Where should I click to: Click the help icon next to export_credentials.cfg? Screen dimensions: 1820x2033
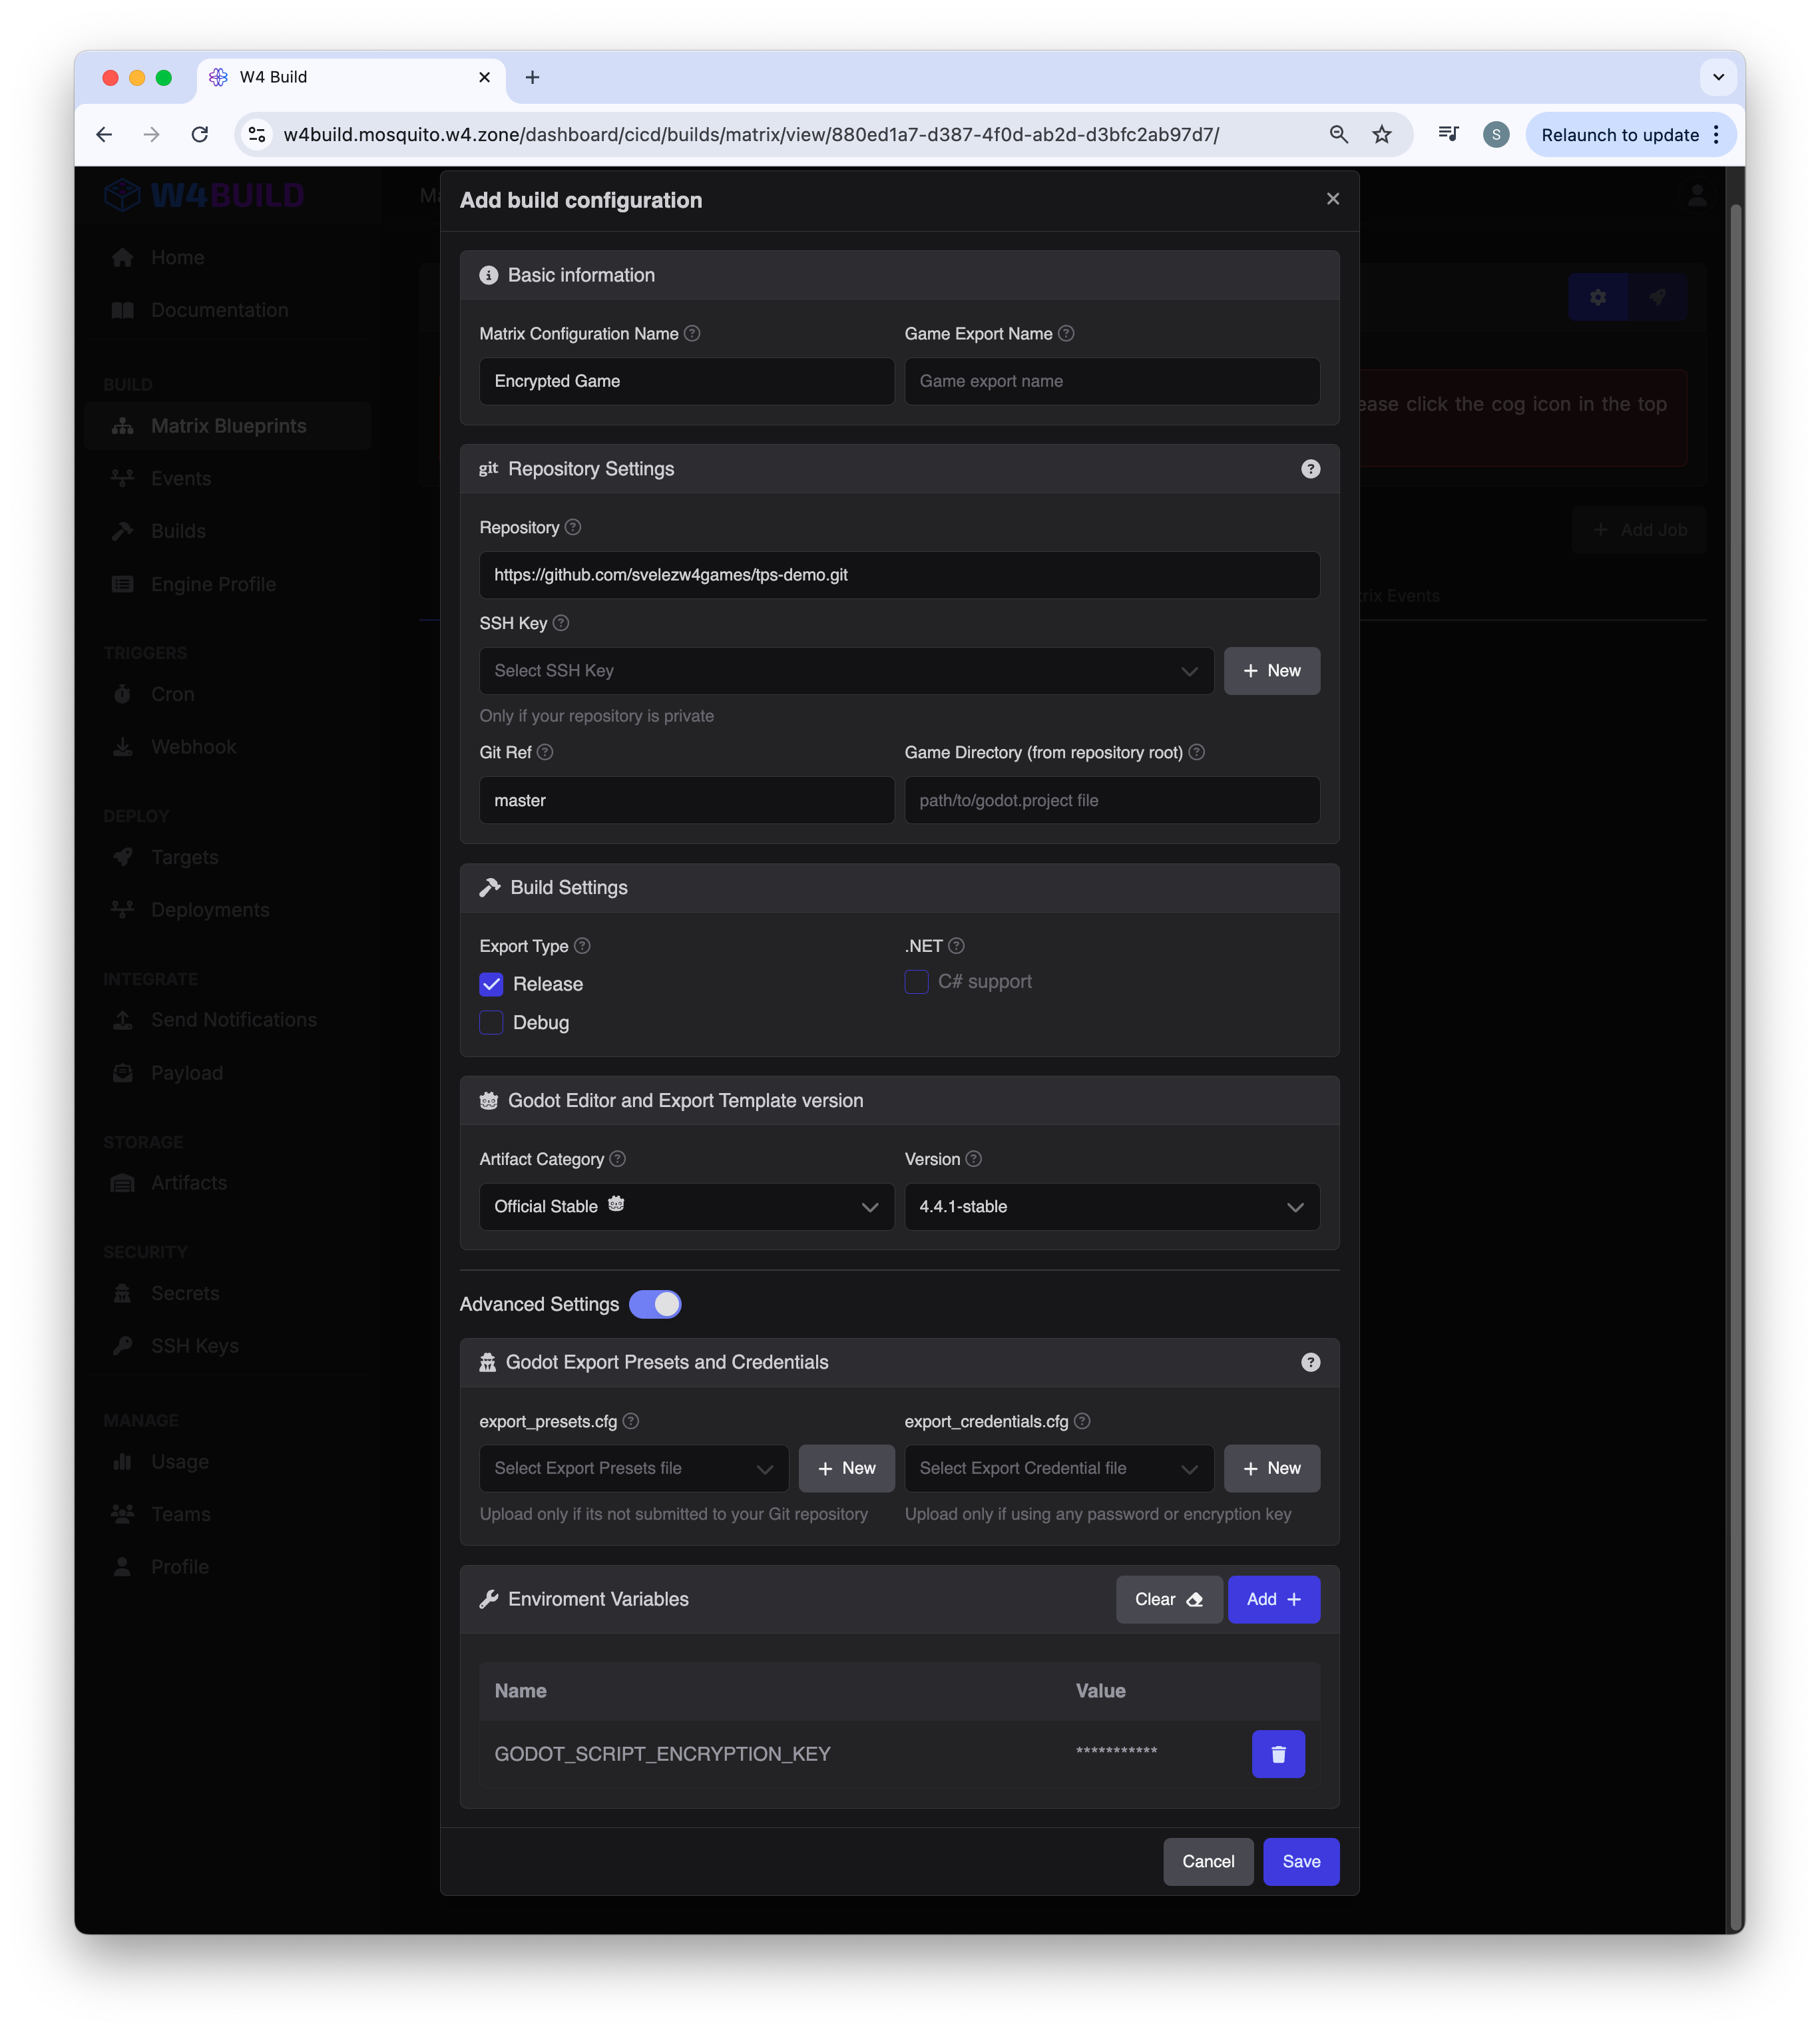(1082, 1421)
